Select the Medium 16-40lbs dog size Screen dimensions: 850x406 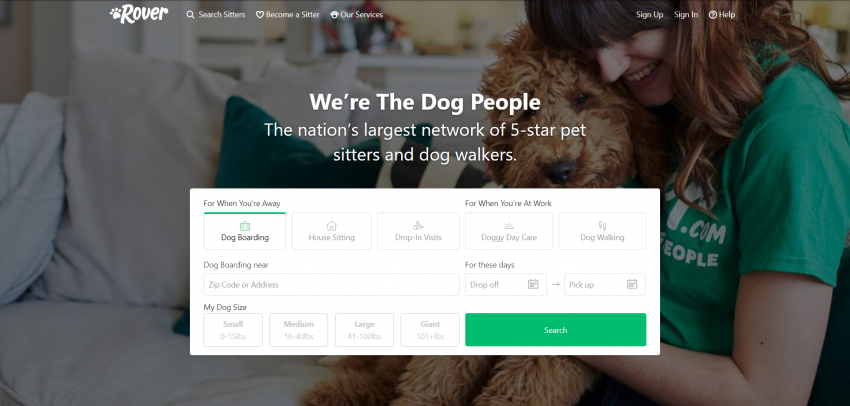point(299,330)
